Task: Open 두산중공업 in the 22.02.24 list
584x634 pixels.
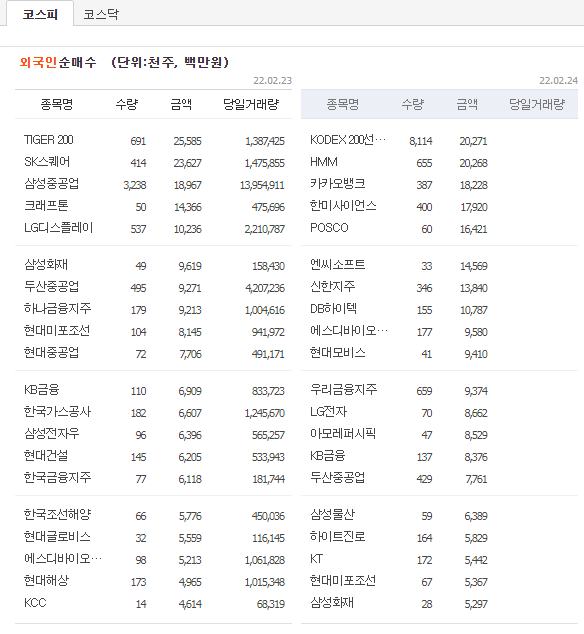Action: 337,478
